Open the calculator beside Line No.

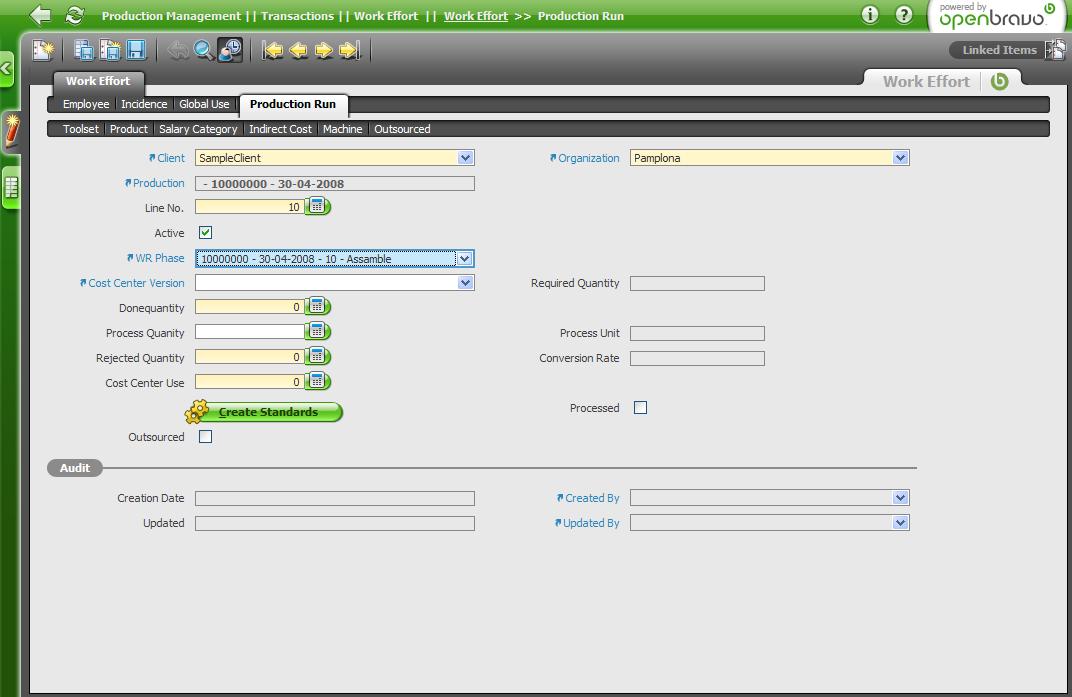coord(317,207)
